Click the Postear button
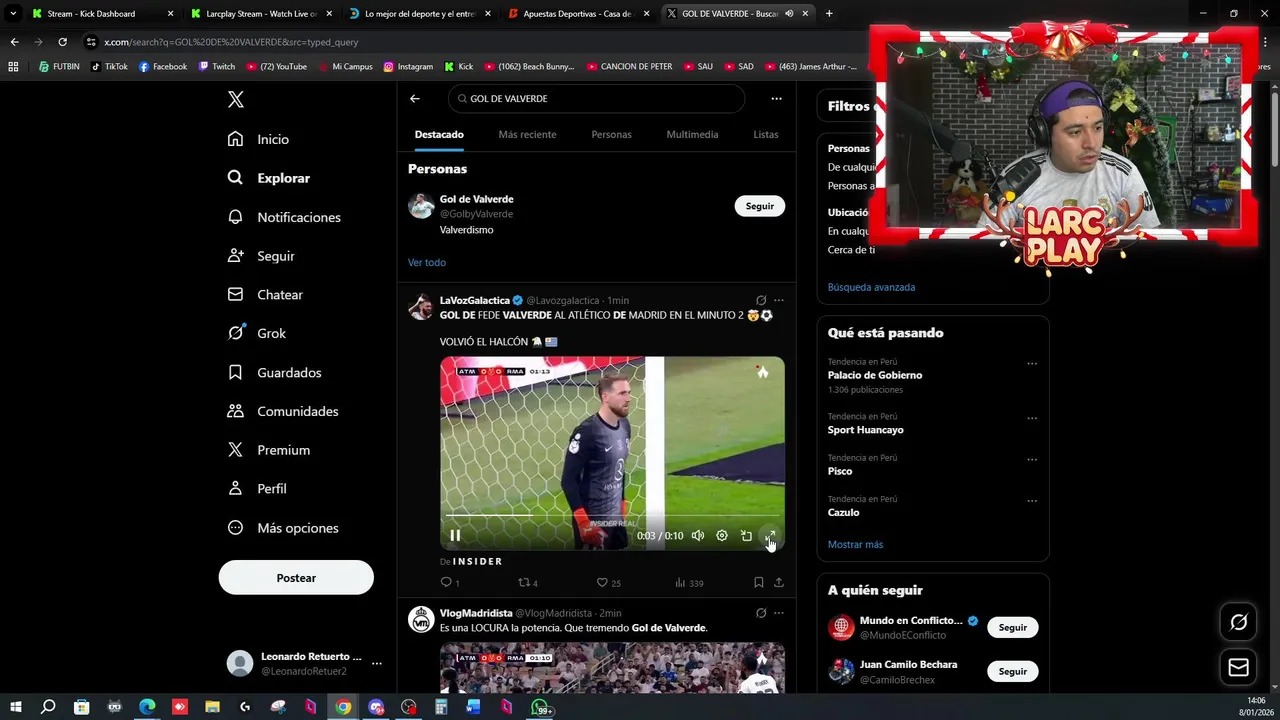The height and width of the screenshot is (720, 1280). pyautogui.click(x=296, y=578)
